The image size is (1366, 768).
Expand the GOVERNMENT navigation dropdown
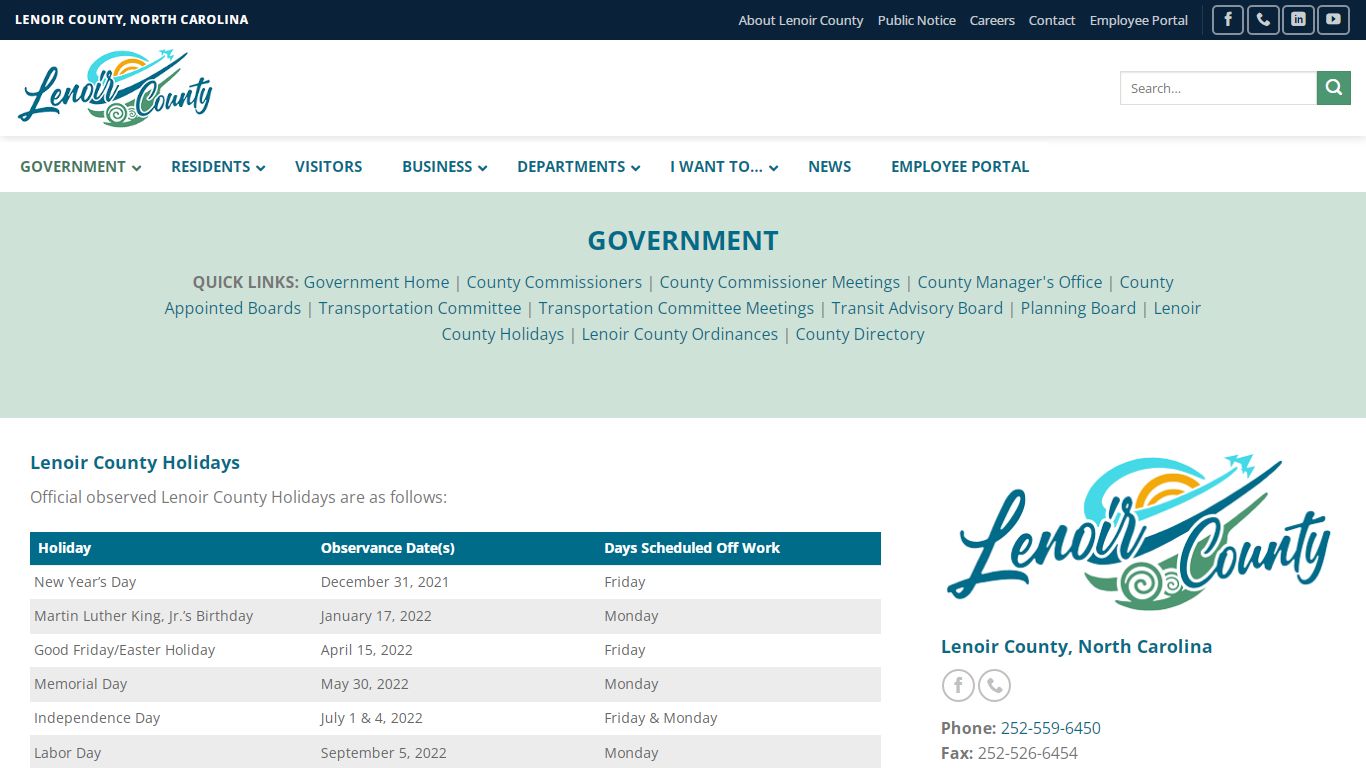[x=72, y=166]
